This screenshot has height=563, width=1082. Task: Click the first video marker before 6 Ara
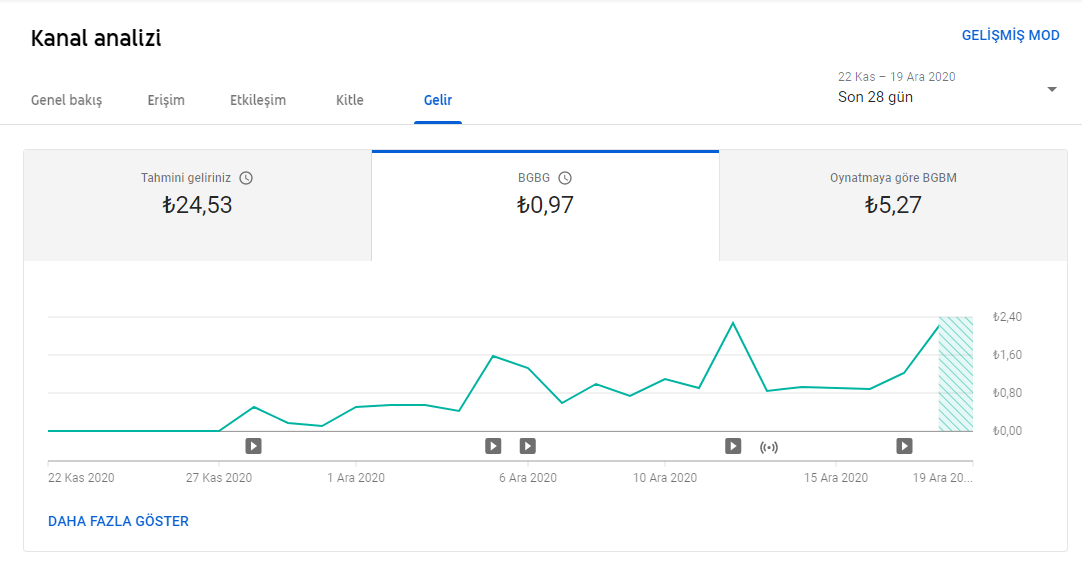[493, 446]
